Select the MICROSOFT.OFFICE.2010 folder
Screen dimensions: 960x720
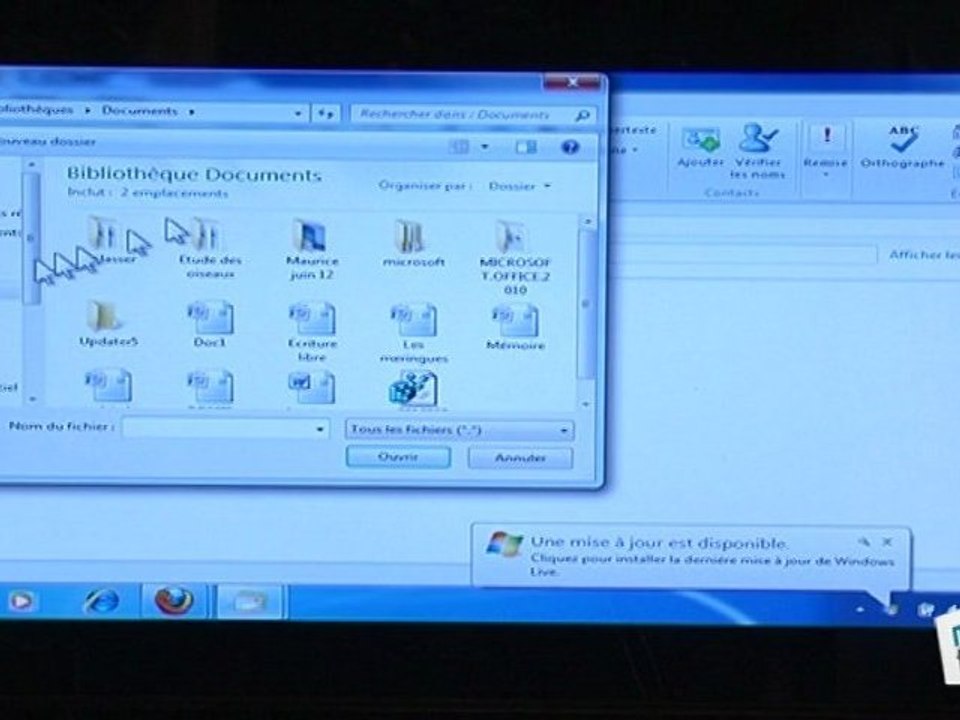point(512,236)
